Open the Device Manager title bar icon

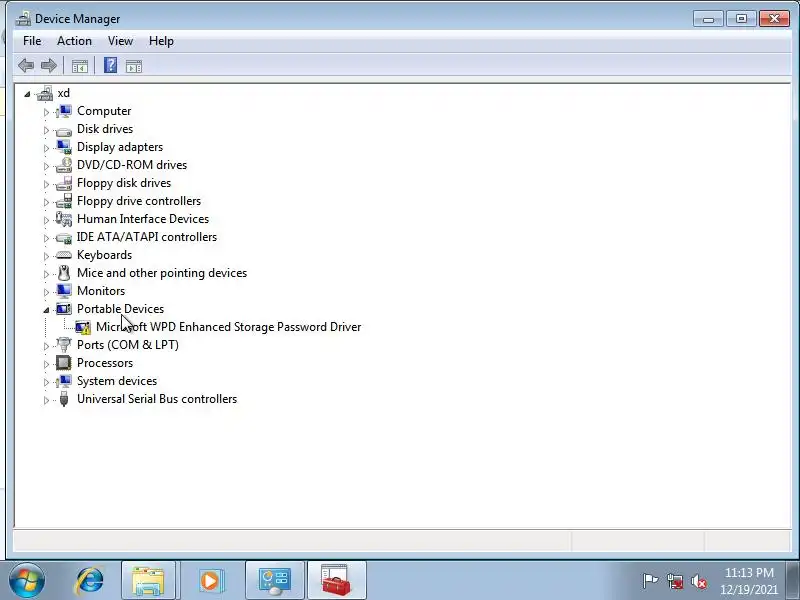tap(23, 19)
